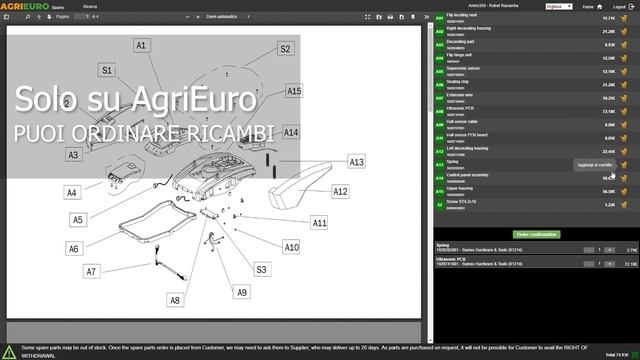Go to Home link
640x360 pixels.
click(x=588, y=7)
